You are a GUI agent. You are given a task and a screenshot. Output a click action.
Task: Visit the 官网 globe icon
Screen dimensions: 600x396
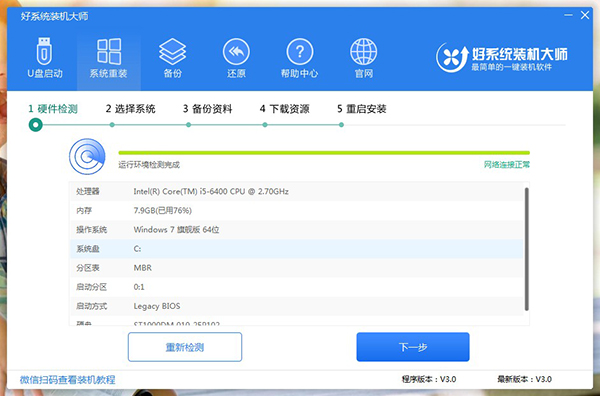[x=364, y=57]
